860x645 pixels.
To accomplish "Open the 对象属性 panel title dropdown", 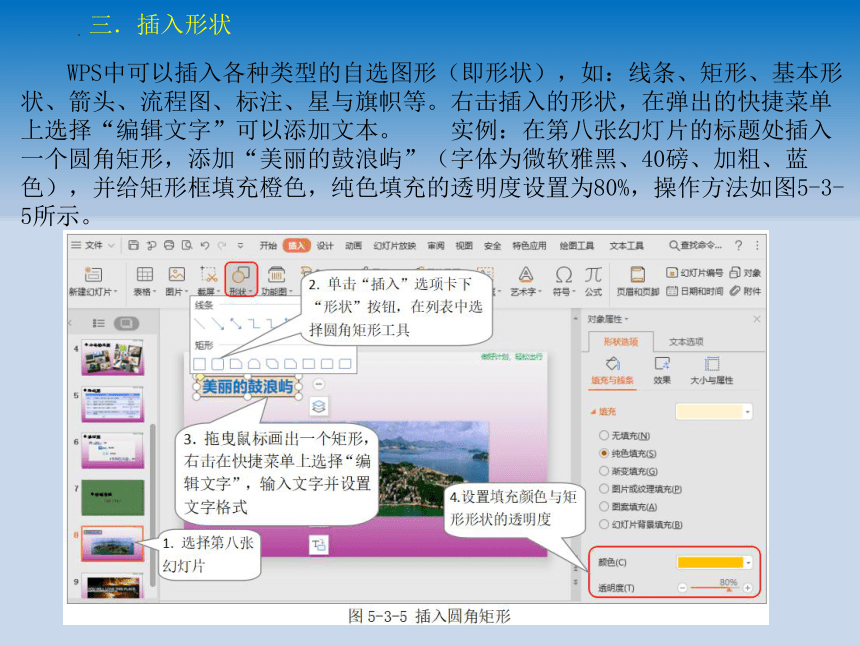I will coord(626,319).
